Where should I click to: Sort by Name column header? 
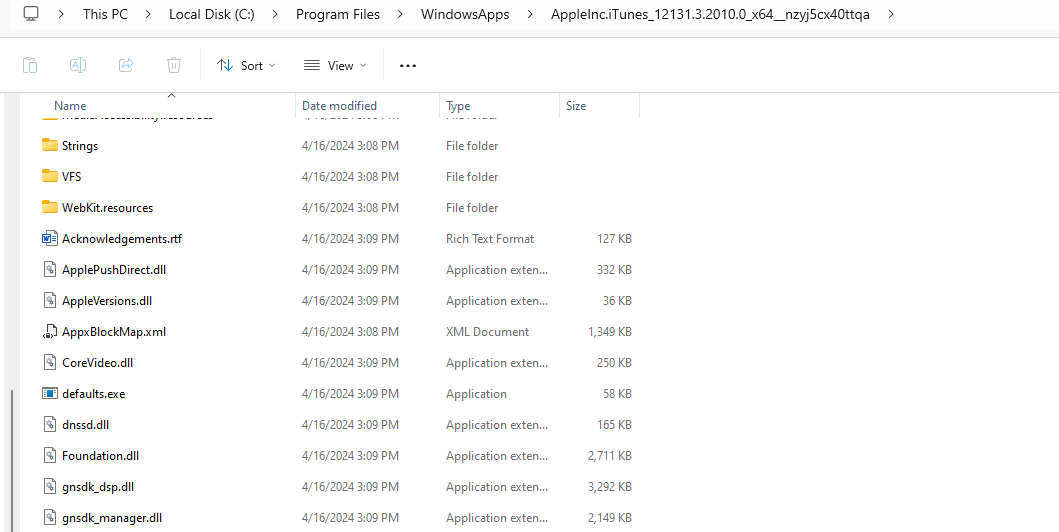[x=70, y=105]
